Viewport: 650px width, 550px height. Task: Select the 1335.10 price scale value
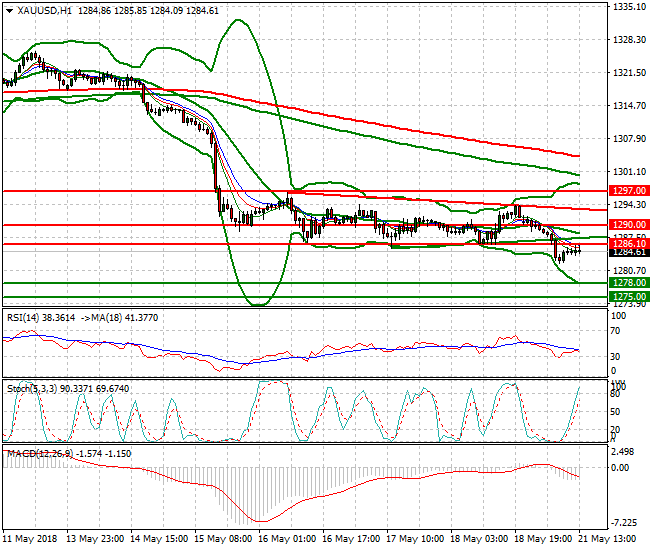click(x=629, y=6)
